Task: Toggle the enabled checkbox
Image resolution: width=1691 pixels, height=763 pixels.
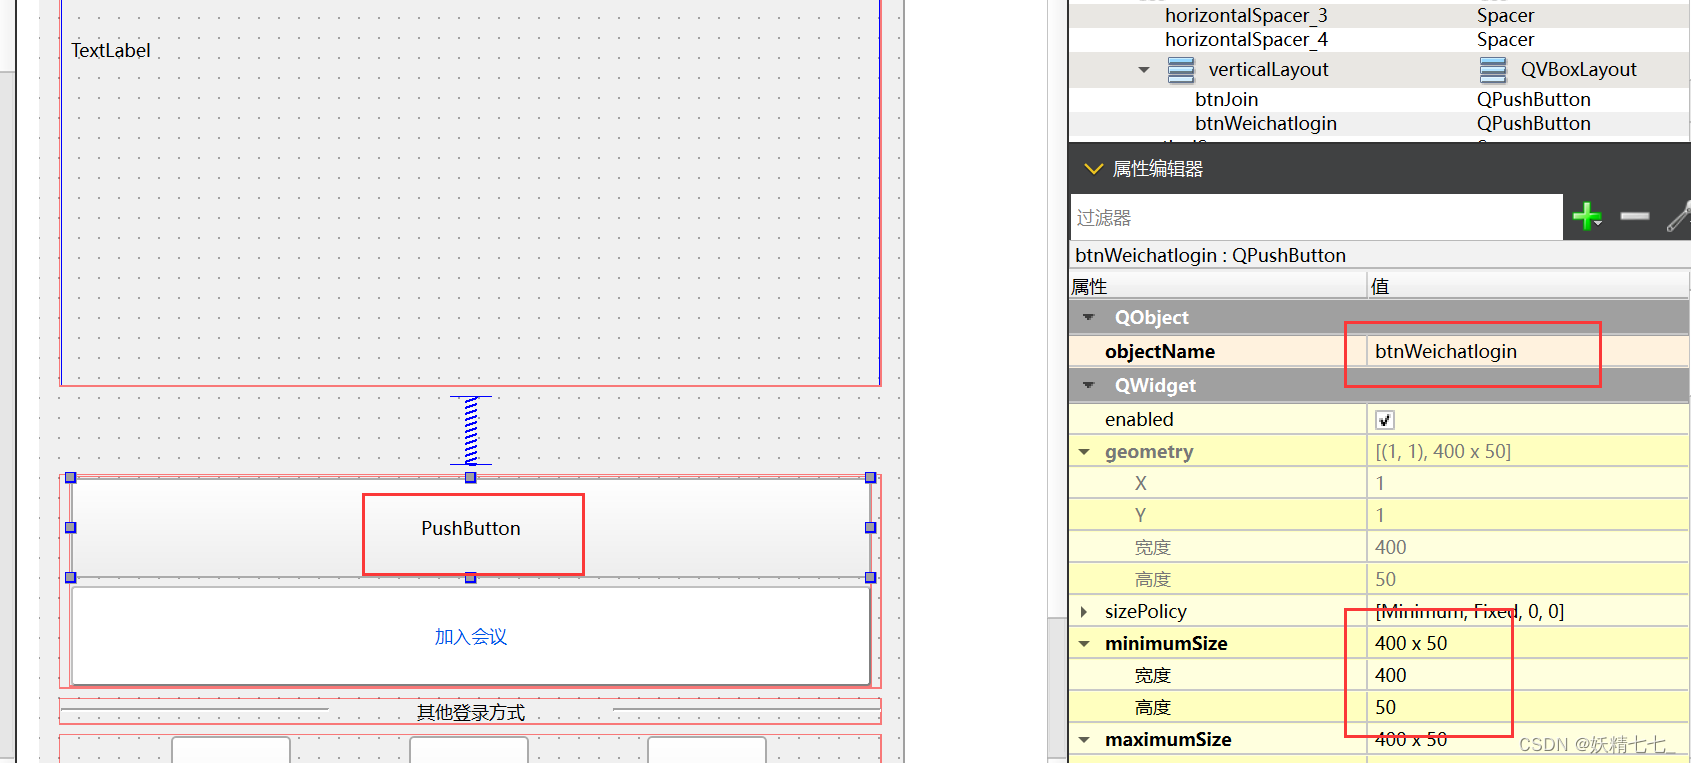Action: [1385, 420]
